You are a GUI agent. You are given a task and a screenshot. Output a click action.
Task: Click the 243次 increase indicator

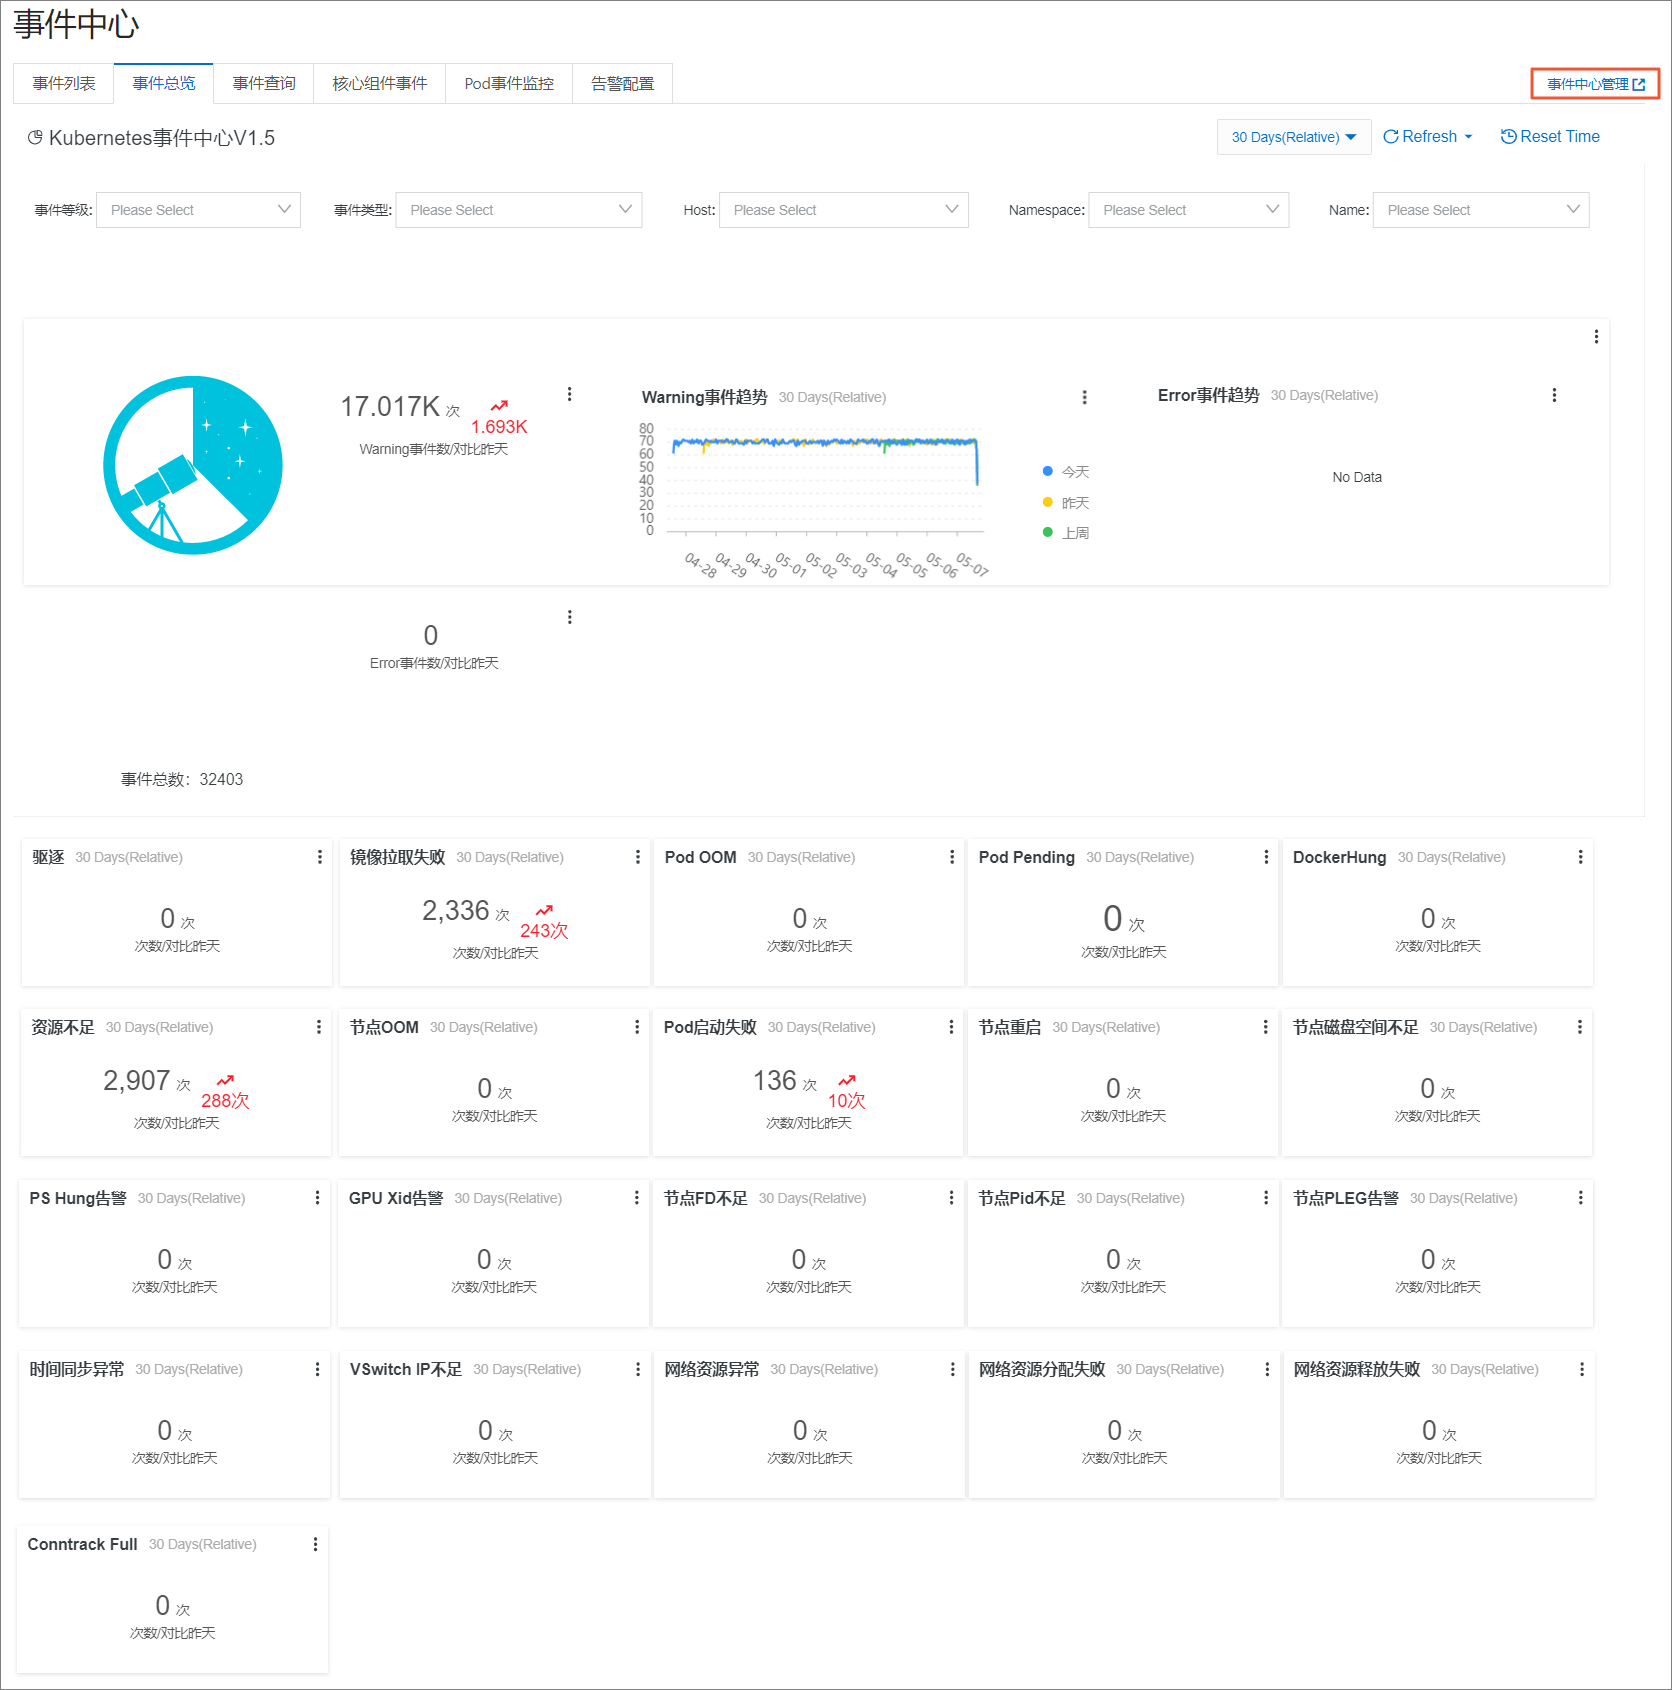click(544, 923)
